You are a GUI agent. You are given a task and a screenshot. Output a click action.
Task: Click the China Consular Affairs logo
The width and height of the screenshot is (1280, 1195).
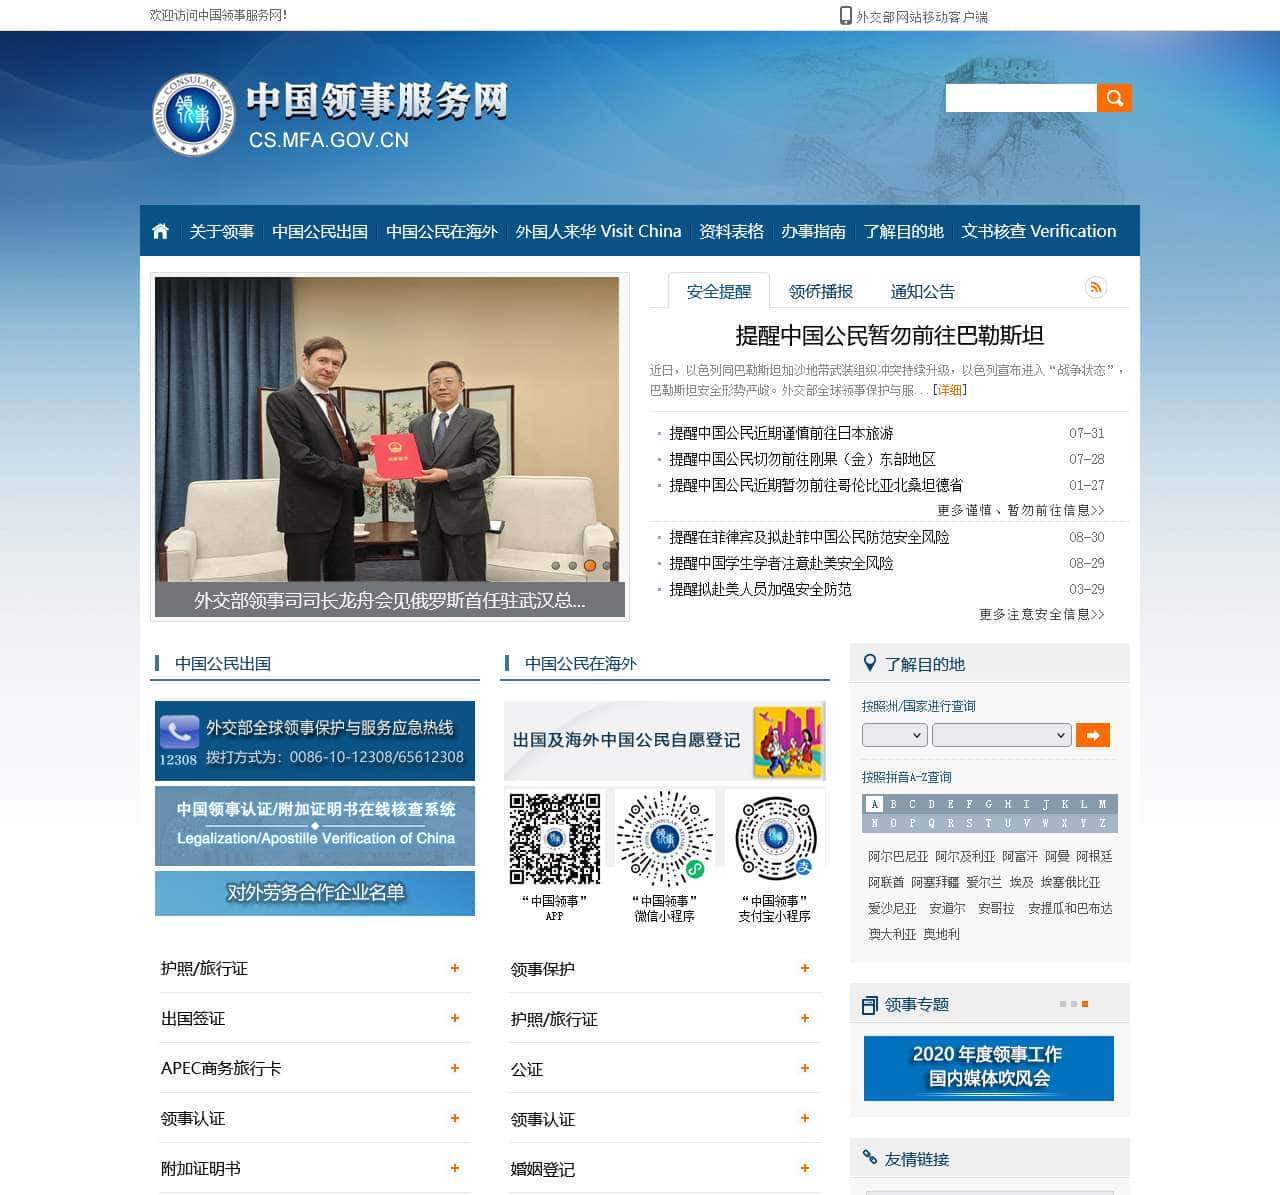193,116
